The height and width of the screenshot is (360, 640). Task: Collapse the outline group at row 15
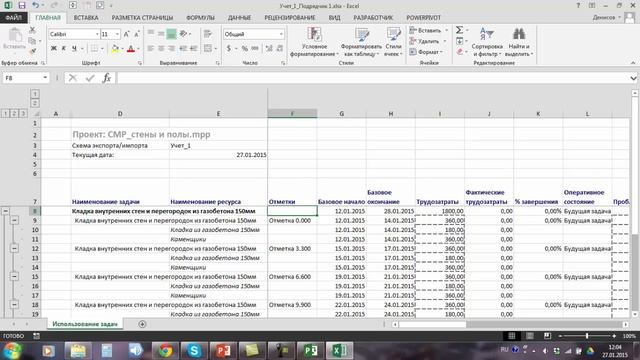tap(14, 276)
